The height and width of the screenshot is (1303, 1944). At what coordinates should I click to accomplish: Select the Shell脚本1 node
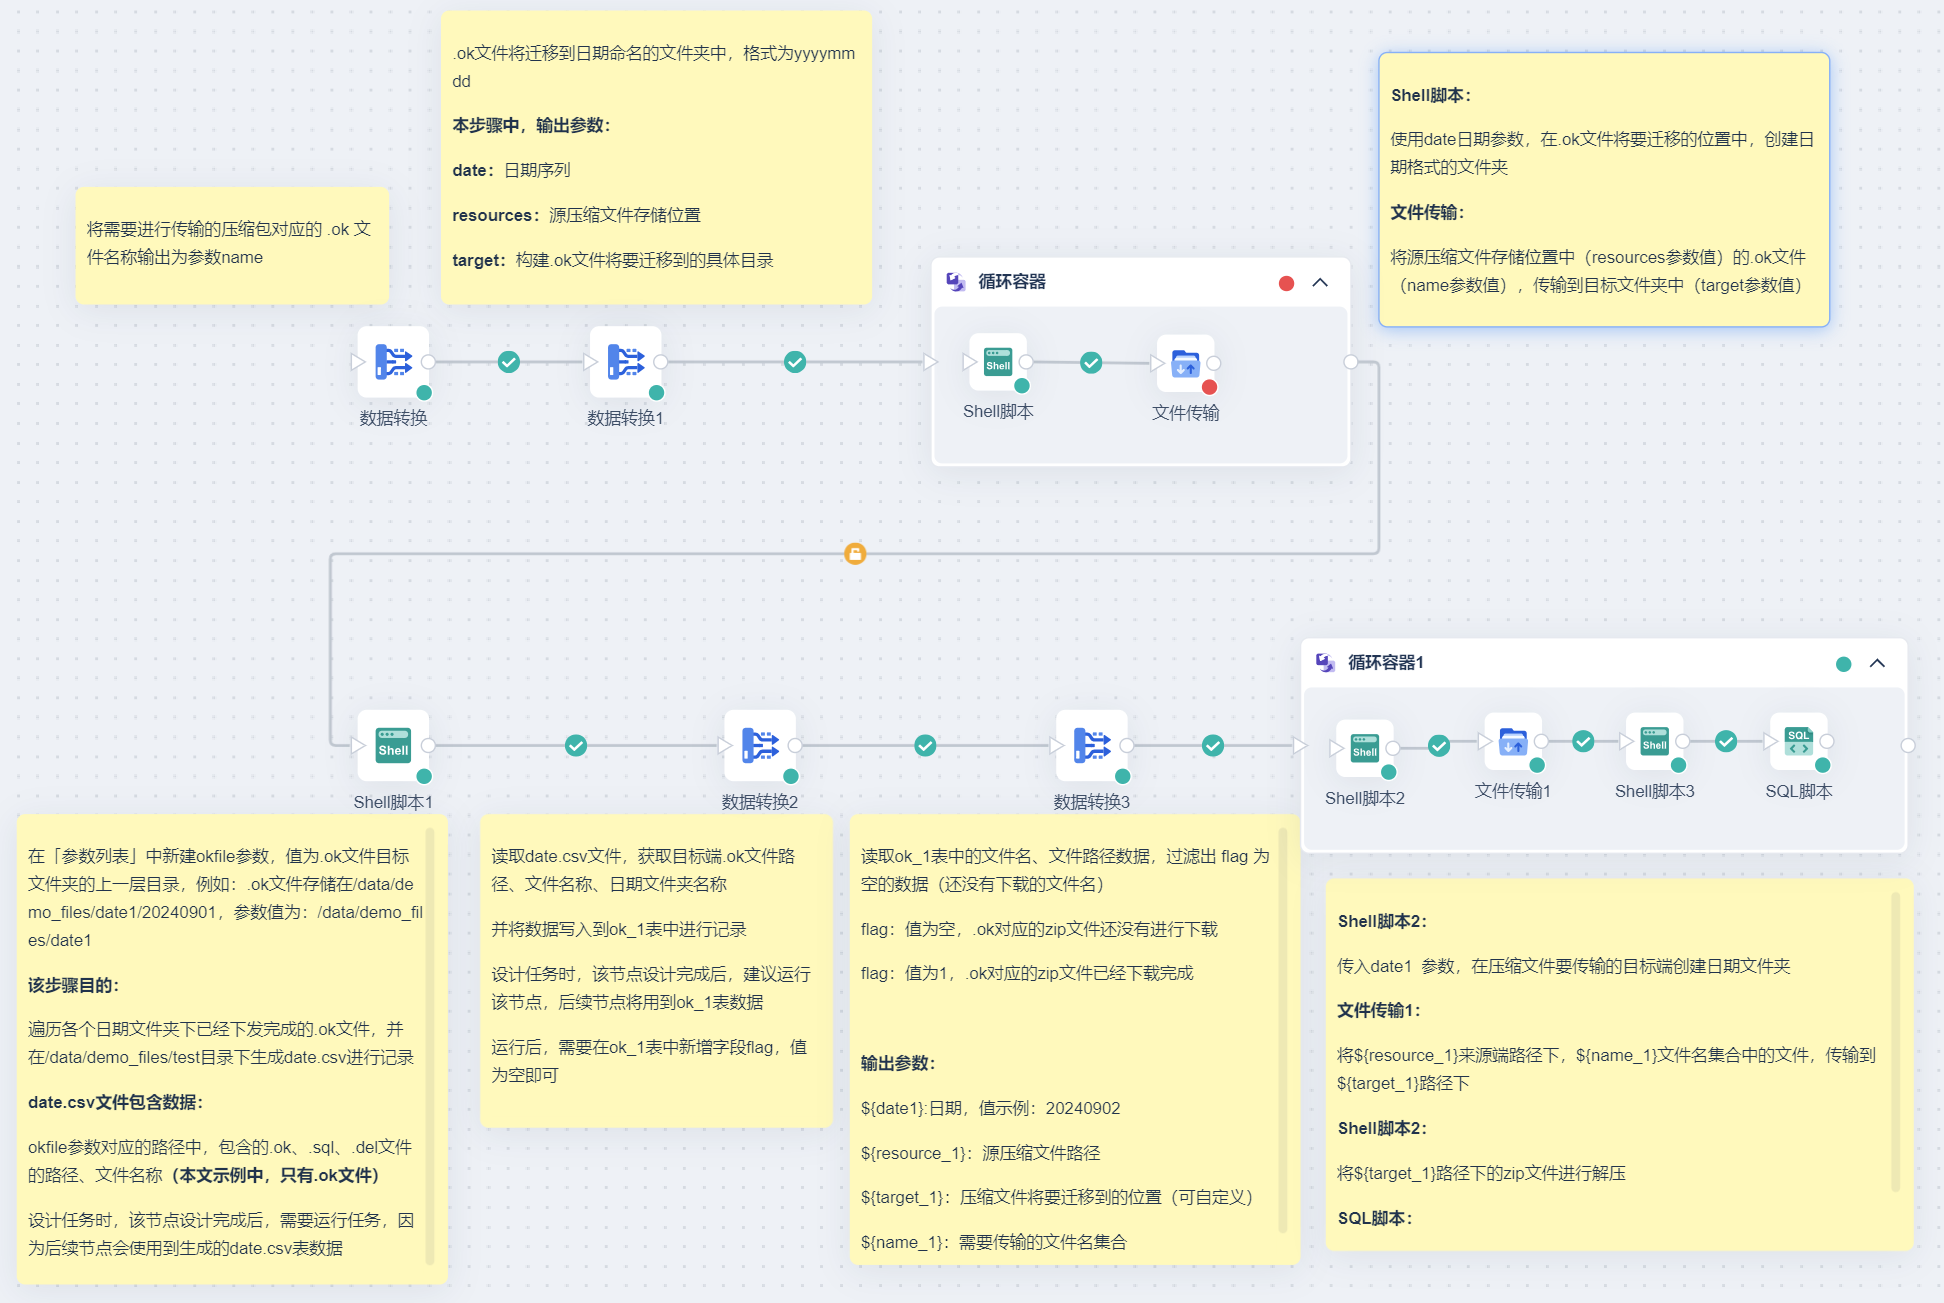click(393, 745)
